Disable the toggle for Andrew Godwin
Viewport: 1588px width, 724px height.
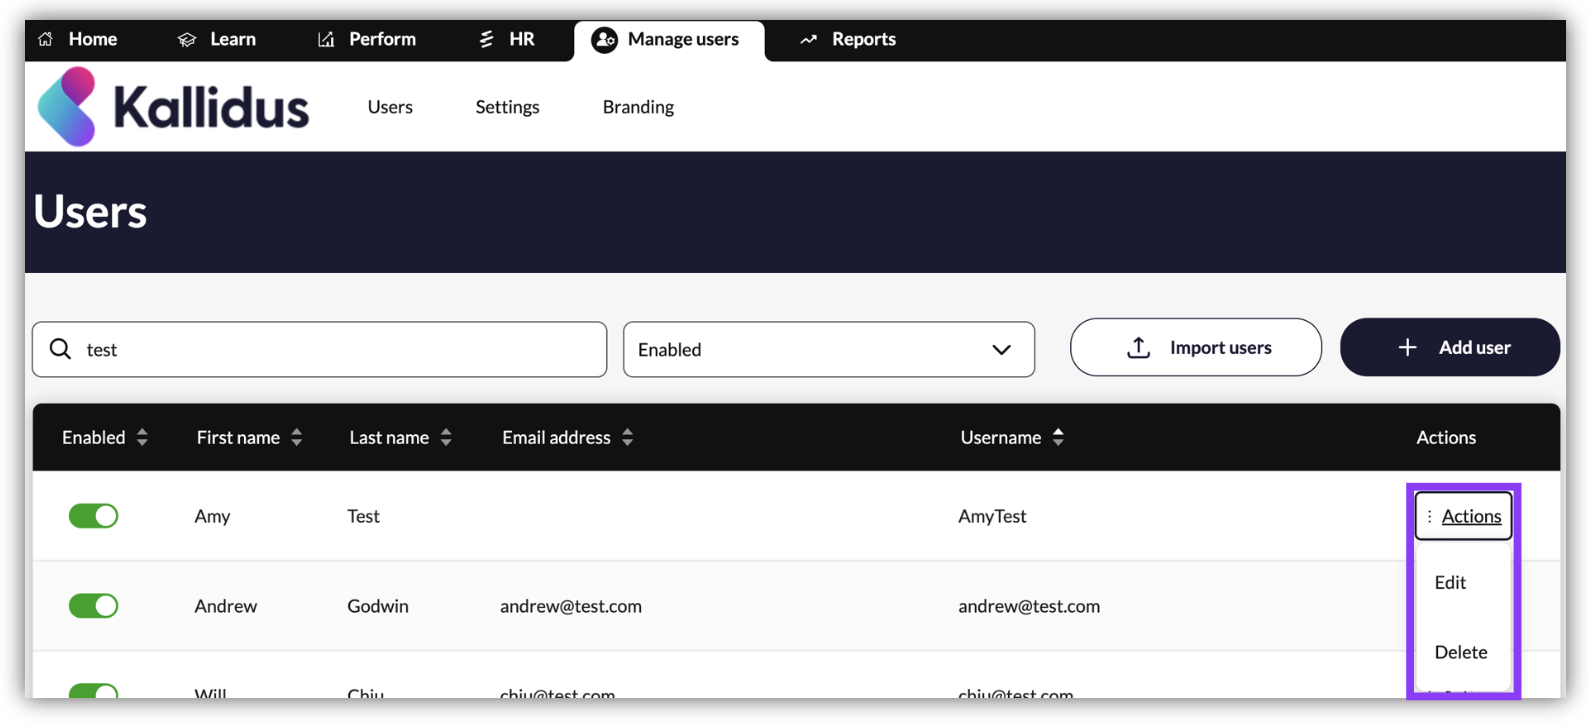point(94,606)
